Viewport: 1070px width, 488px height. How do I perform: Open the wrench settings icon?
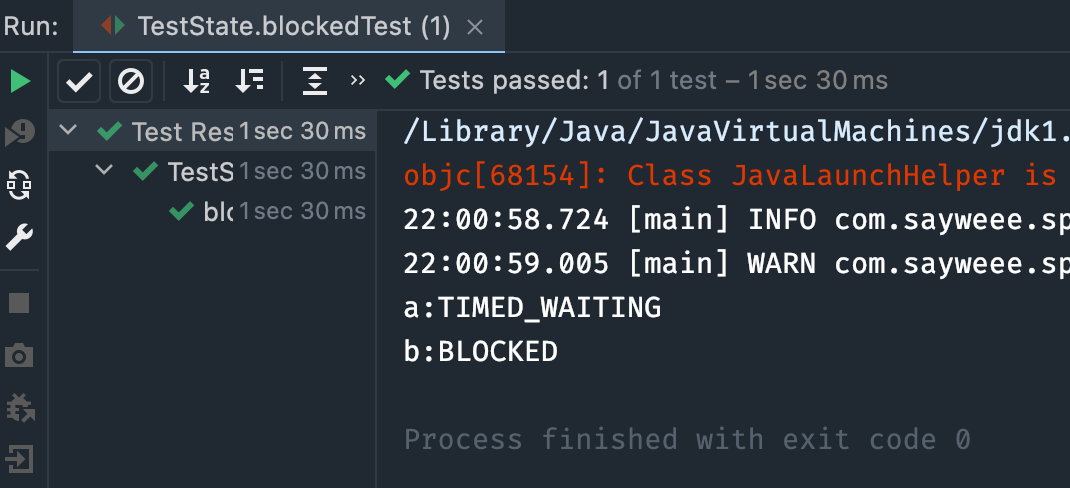(x=20, y=237)
